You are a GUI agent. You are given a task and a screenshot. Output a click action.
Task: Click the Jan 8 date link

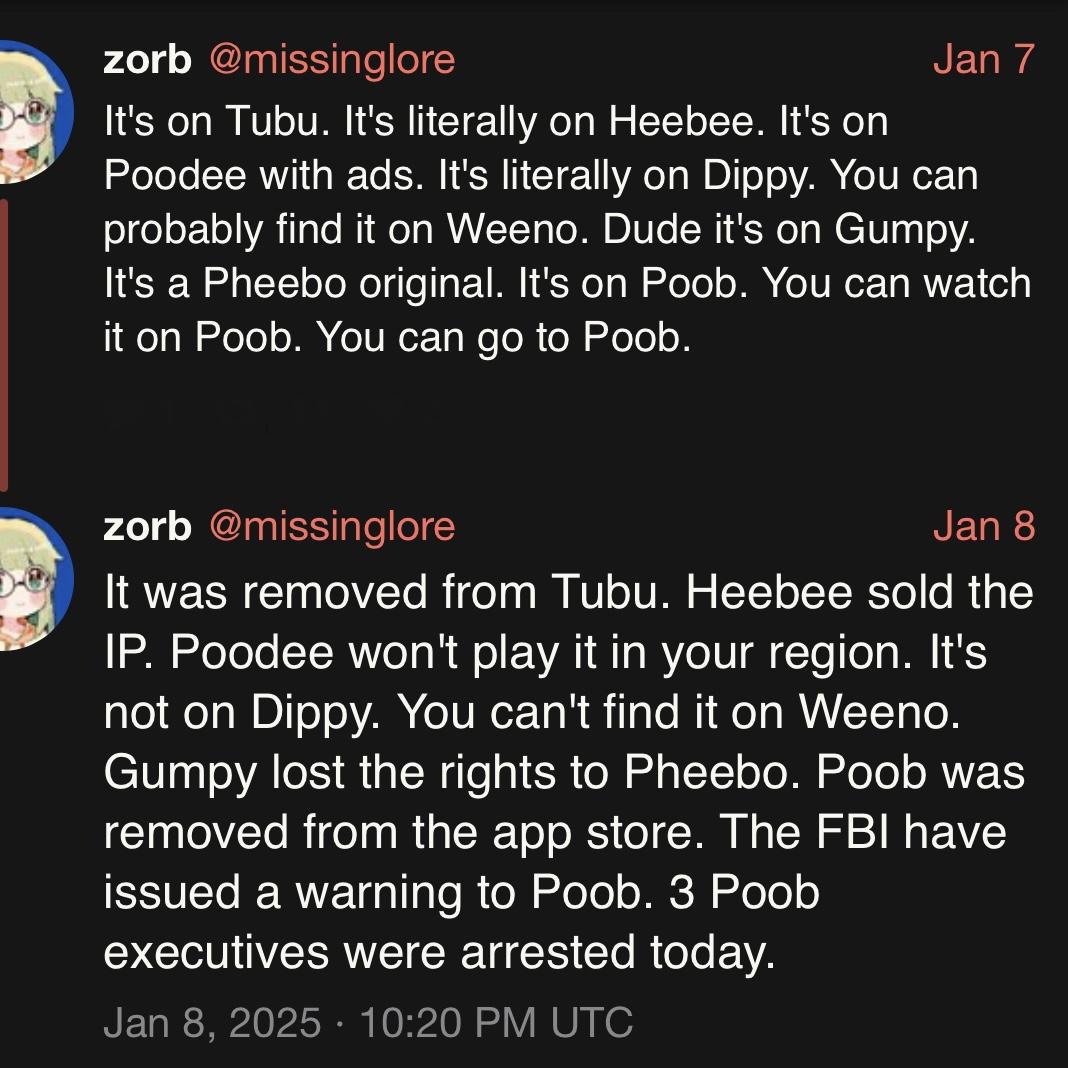tap(983, 526)
